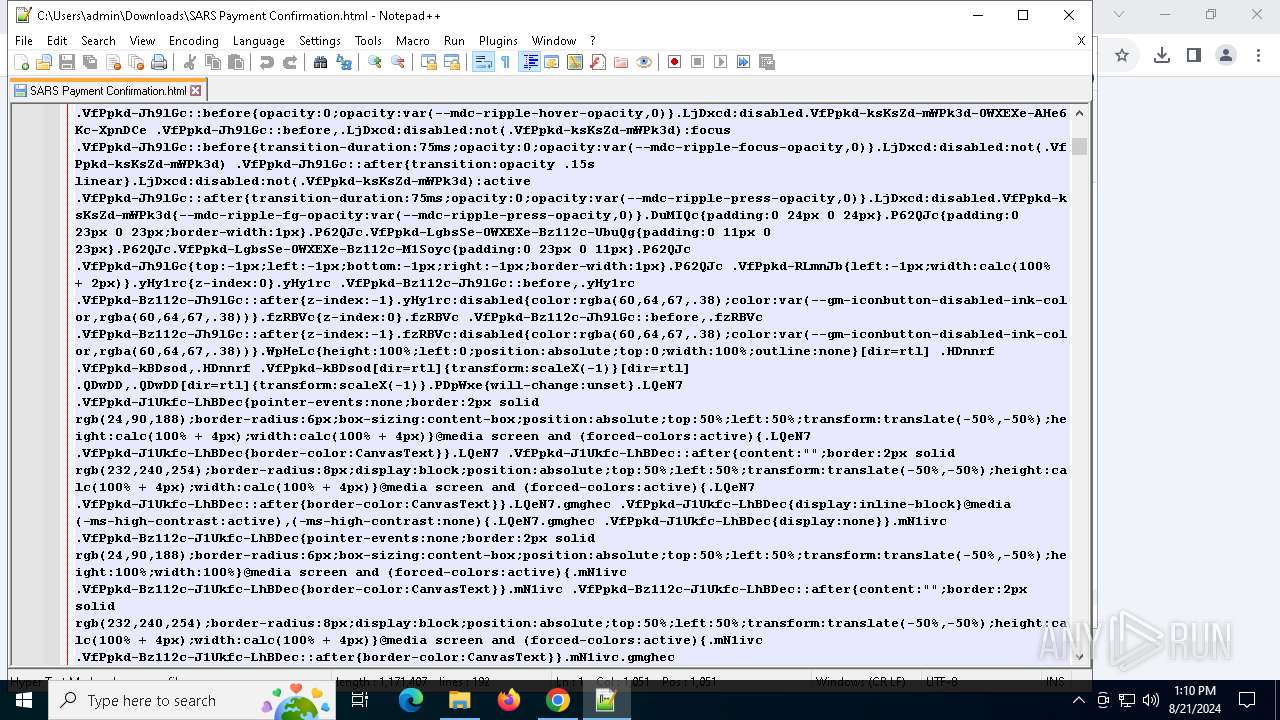Viewport: 1280px width, 720px height.
Task: Open the Tools menu
Action: [x=368, y=41]
